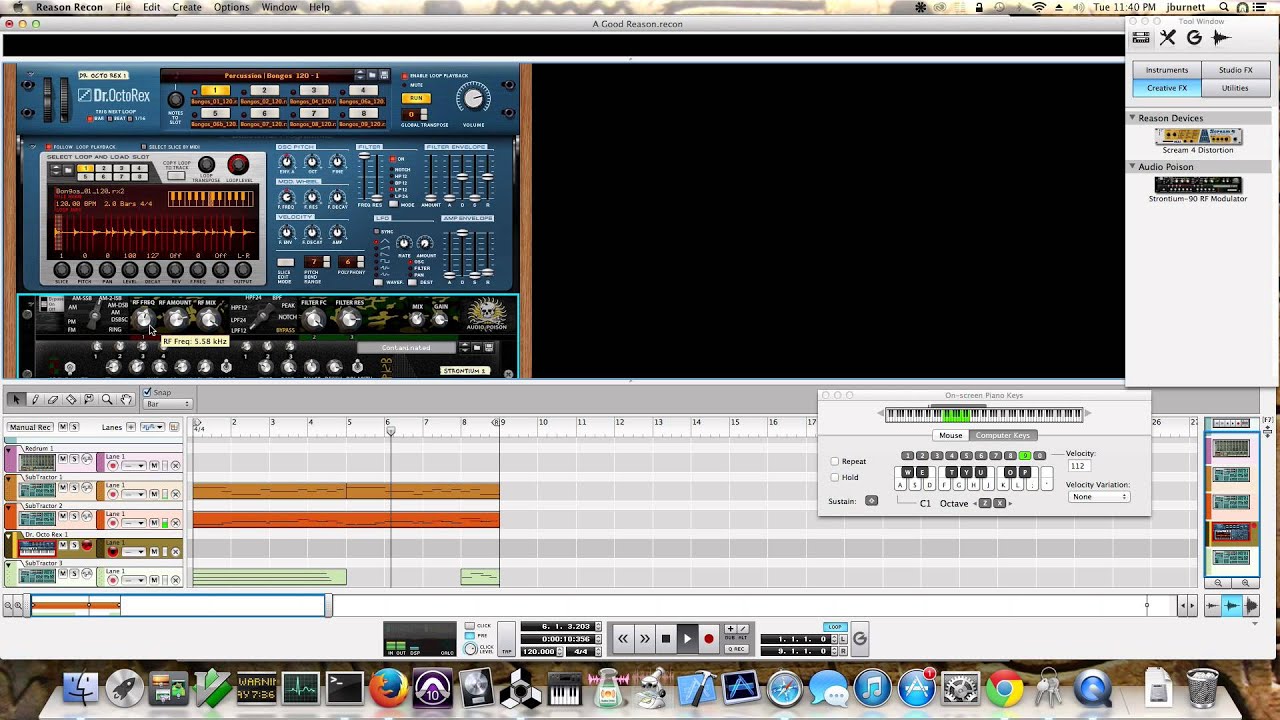1280x720 pixels.
Task: Click loop slot 3 button on Dr. Octo Rex
Action: click(x=314, y=91)
